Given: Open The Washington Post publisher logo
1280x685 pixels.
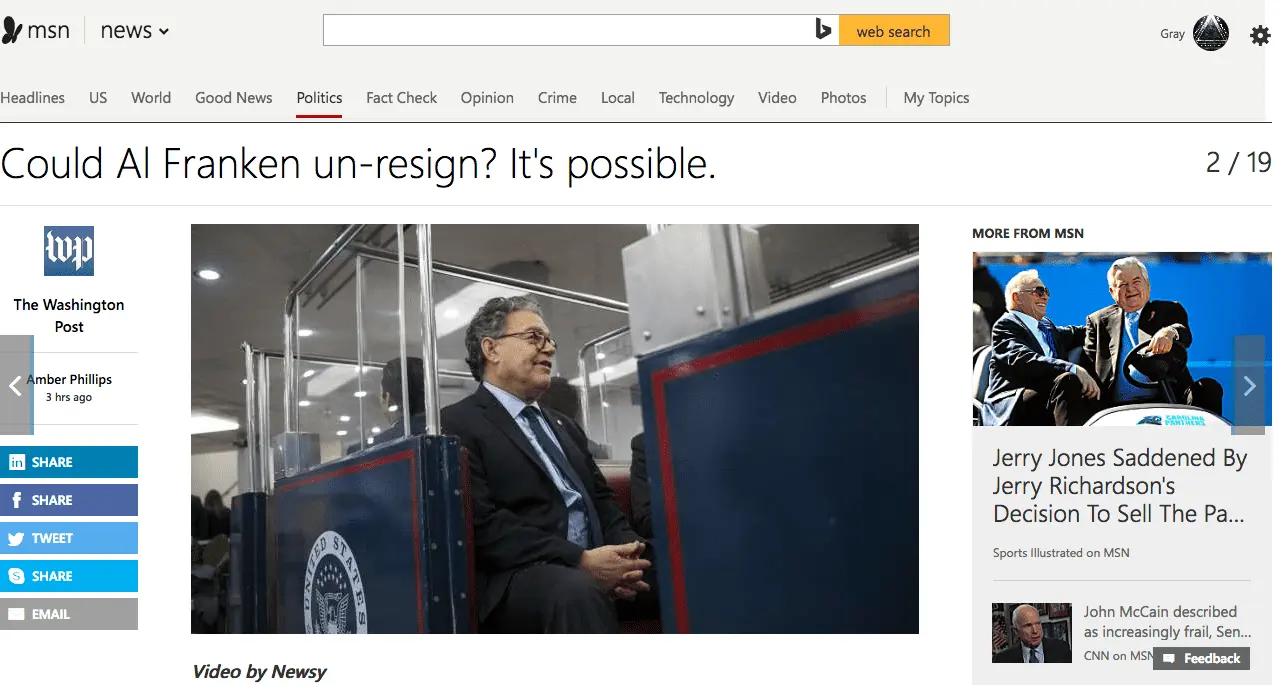Looking at the screenshot, I should click(69, 250).
